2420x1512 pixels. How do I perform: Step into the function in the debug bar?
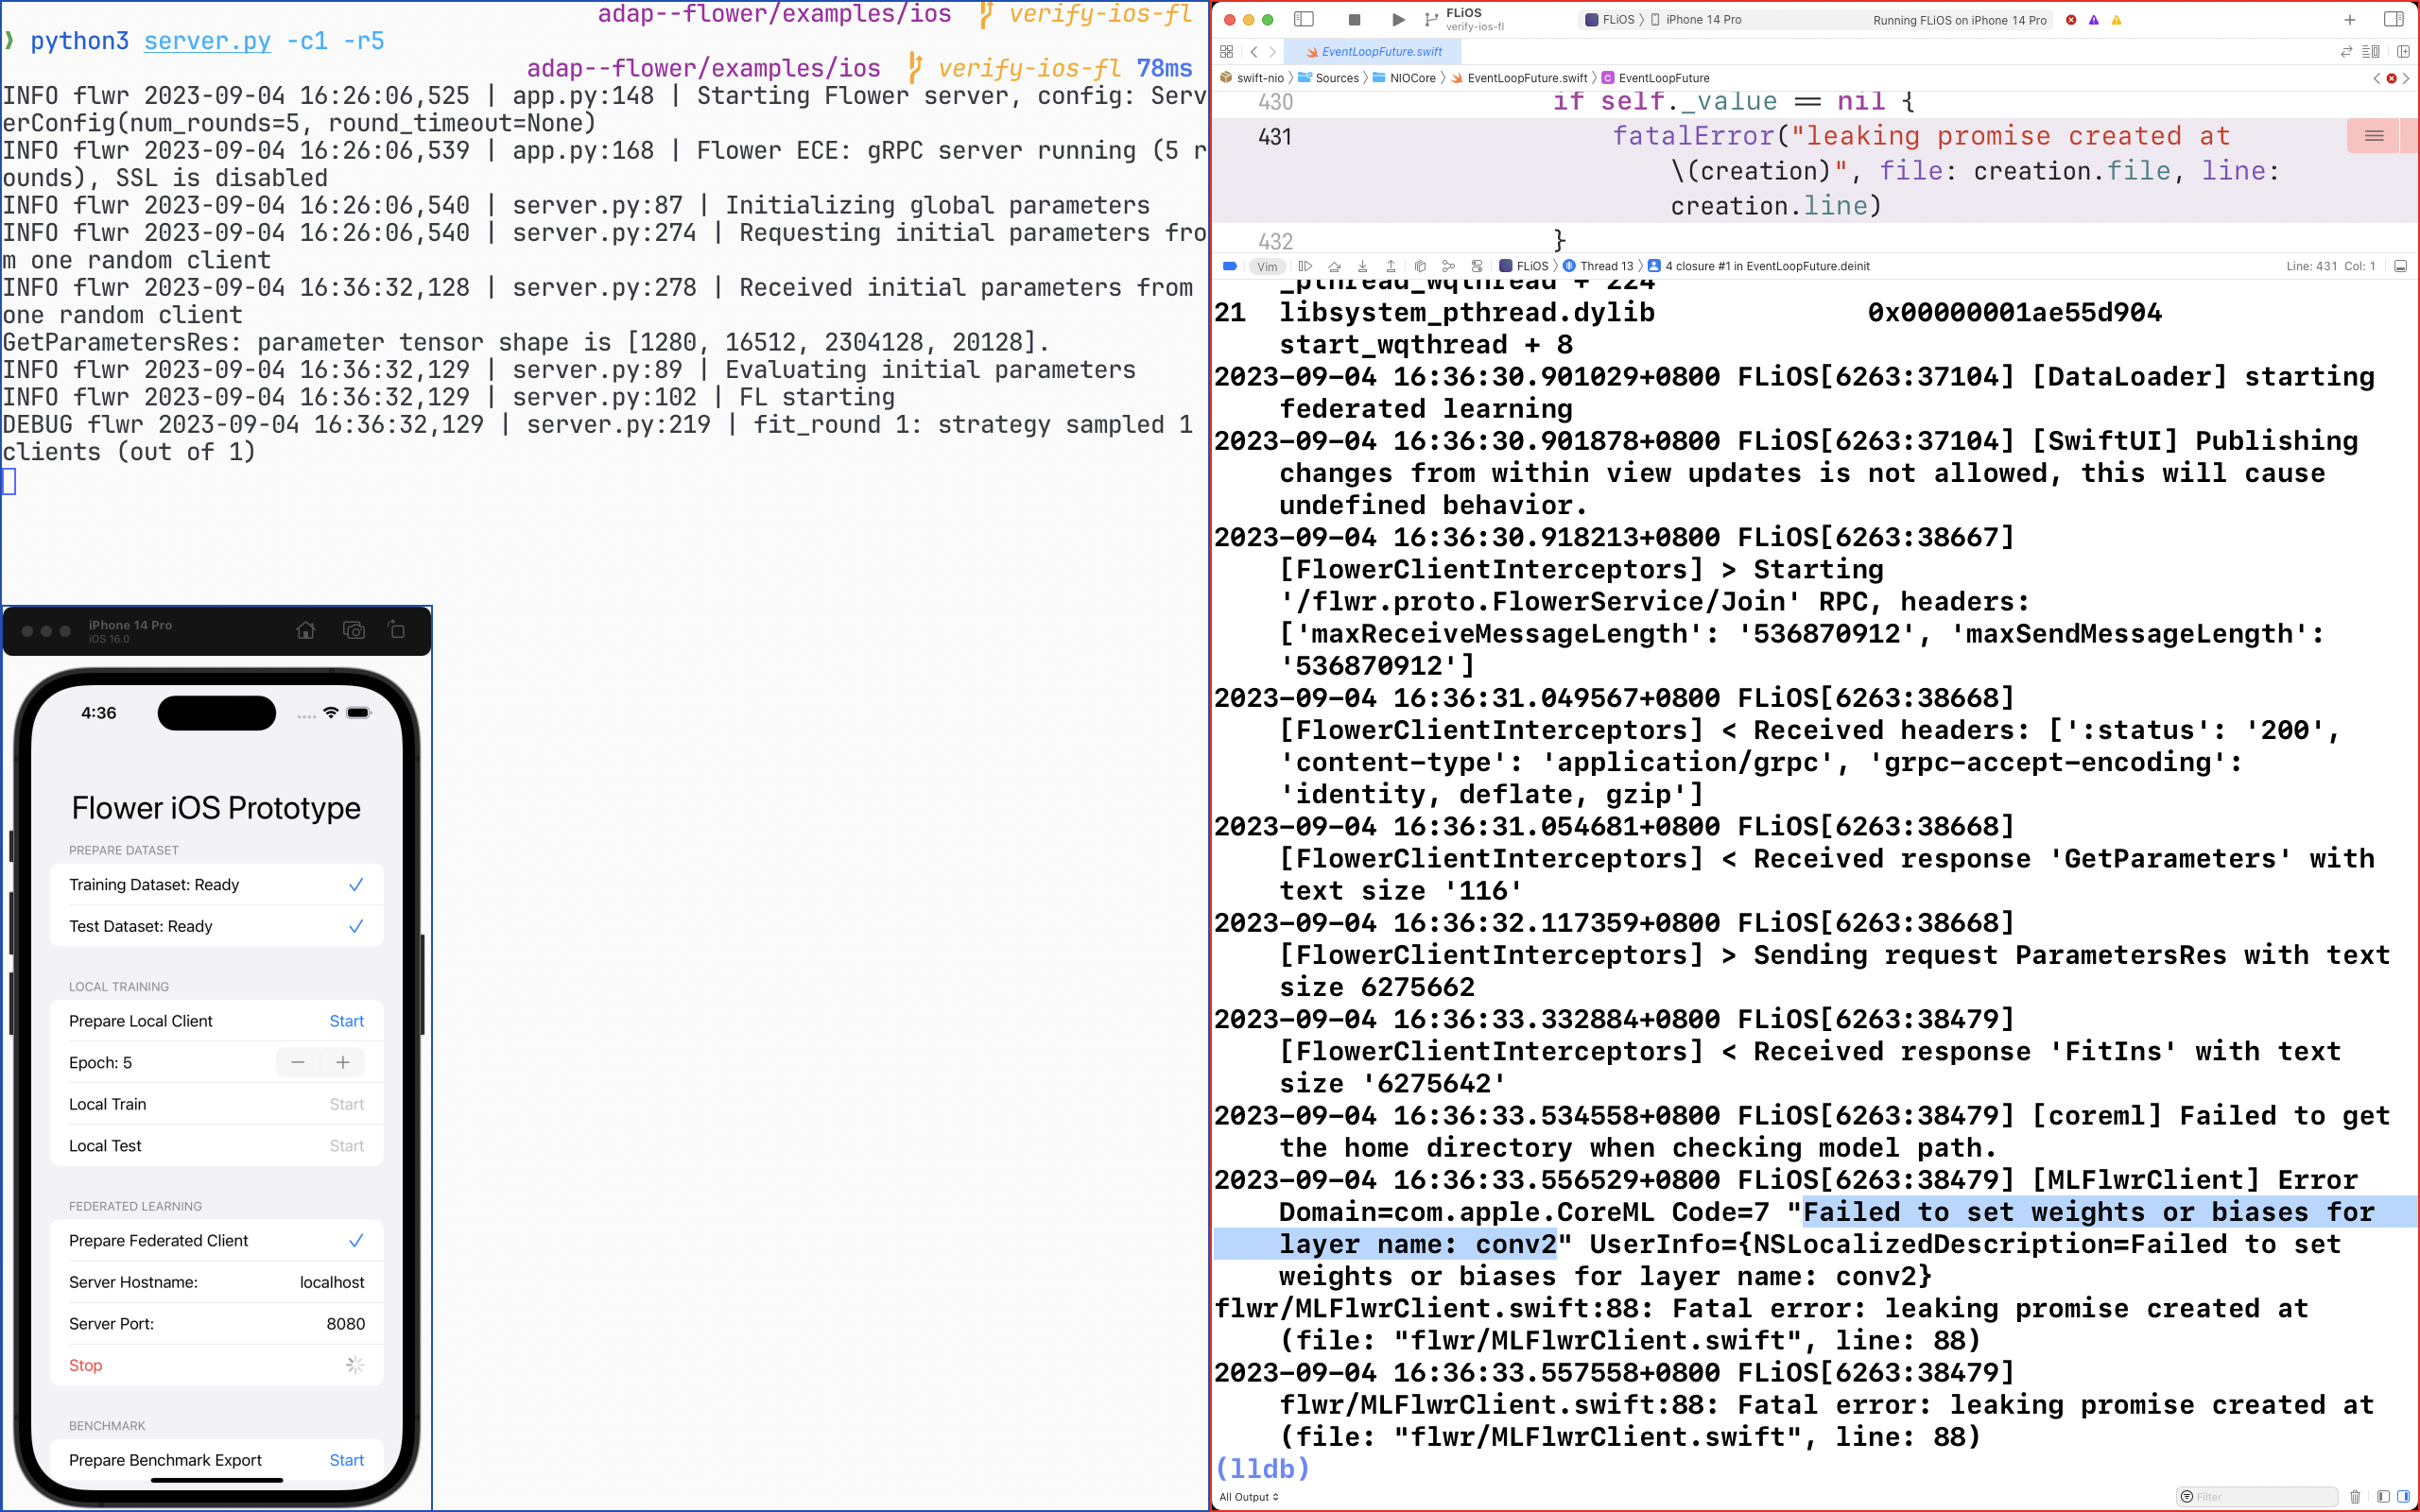(x=1362, y=266)
